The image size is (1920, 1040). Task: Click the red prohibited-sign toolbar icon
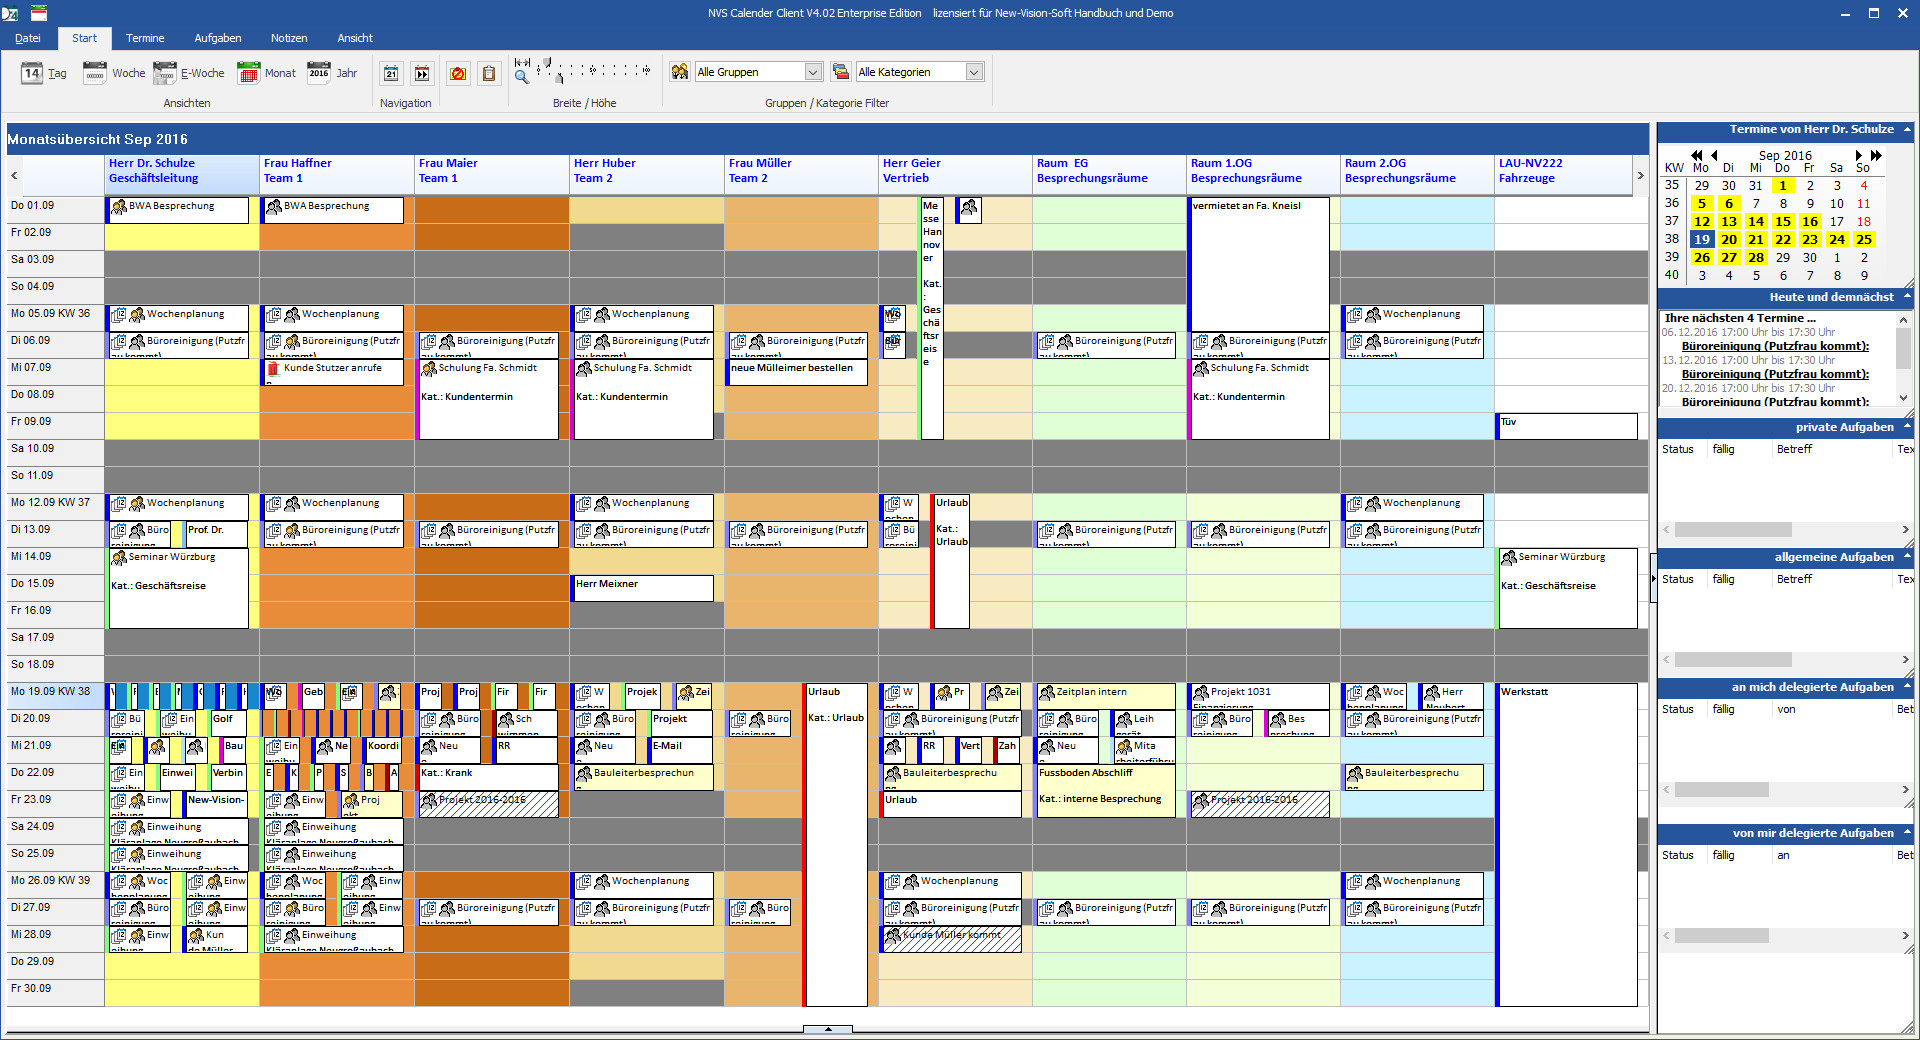458,73
